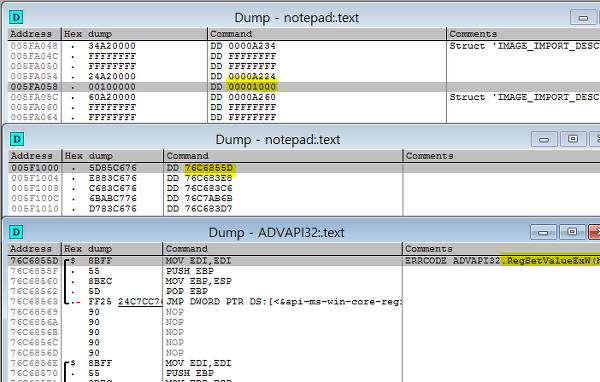600x382 pixels.
Task: Click the underlined 24C7CC76 hex operand
Action: point(140,302)
